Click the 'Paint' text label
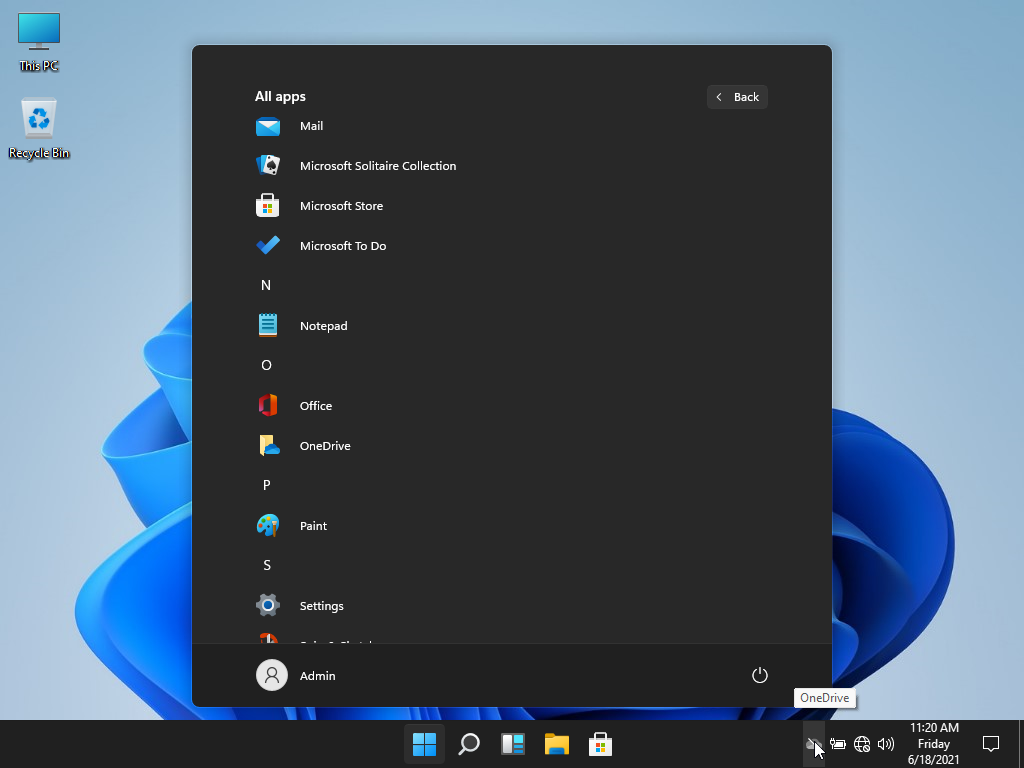This screenshot has height=768, width=1024. pyautogui.click(x=313, y=526)
